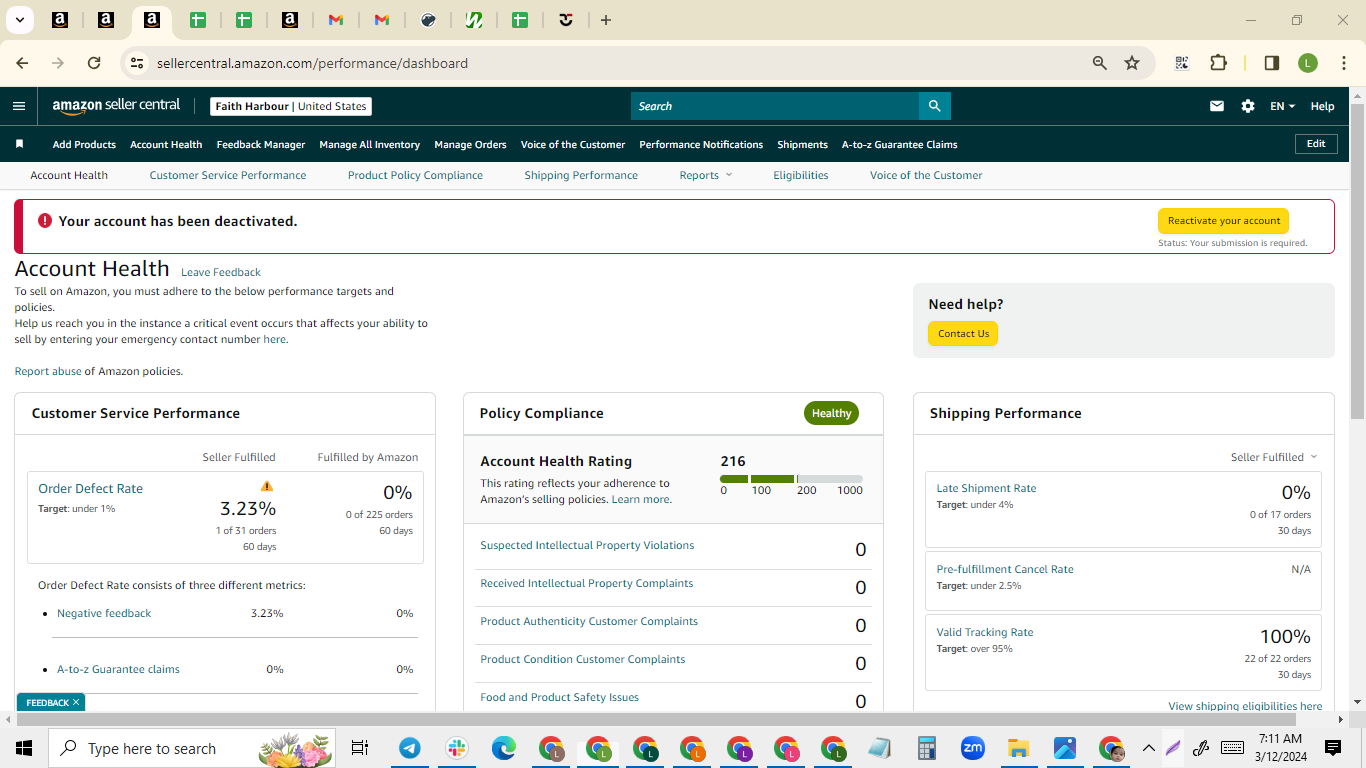Open a new browser tab with plus
The image size is (1366, 768).
coord(606,20)
